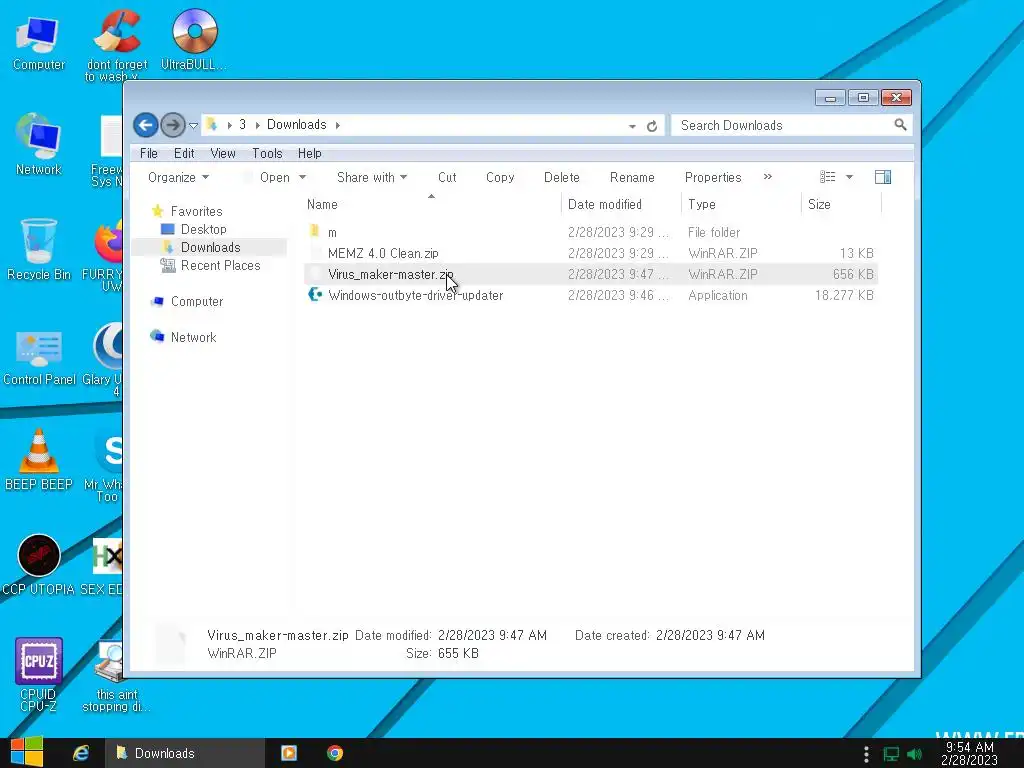Viewport: 1024px width, 768px height.
Task: Click the volume speaker tray icon
Action: 914,754
